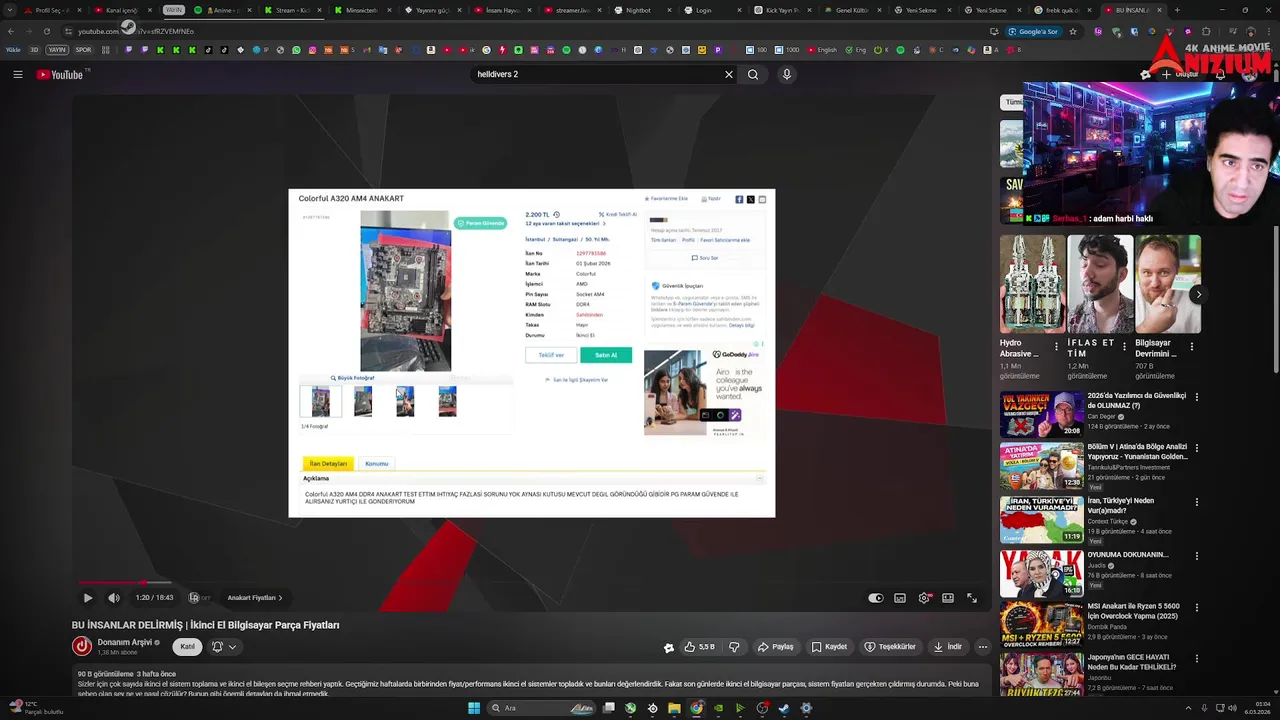
Task: Open the Windows Start menu
Action: (474, 708)
